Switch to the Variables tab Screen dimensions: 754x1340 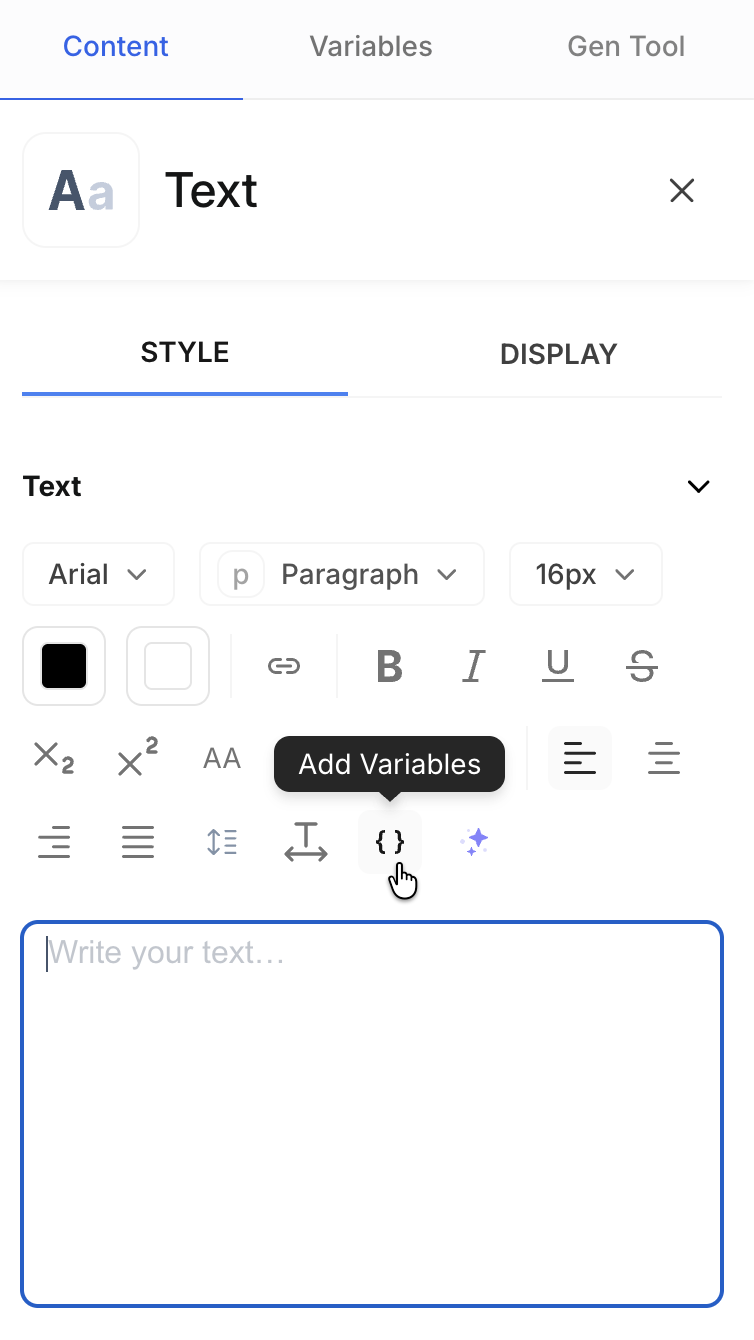tap(371, 47)
